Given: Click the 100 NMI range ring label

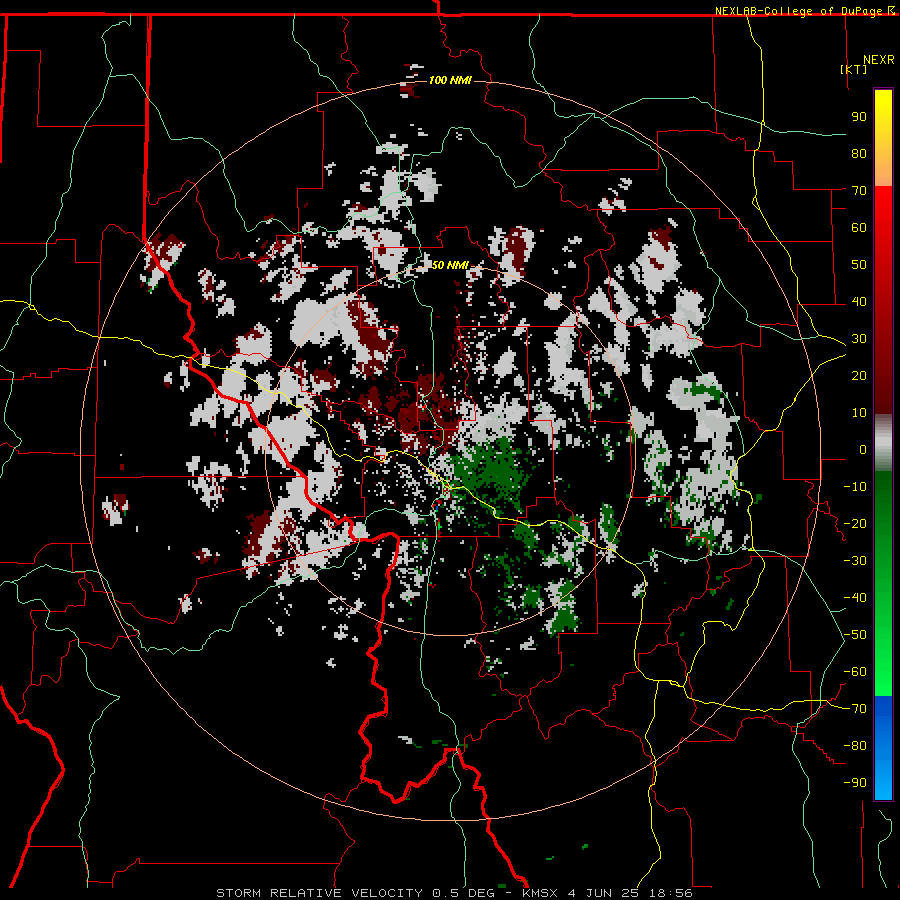Looking at the screenshot, I should click(450, 80).
